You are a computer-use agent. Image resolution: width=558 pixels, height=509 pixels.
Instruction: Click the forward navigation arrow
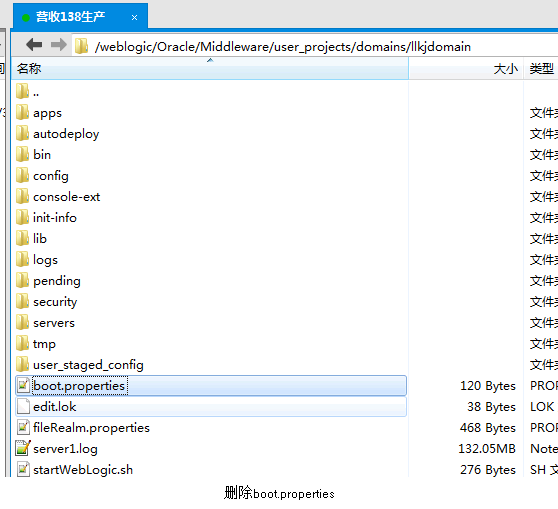click(59, 45)
